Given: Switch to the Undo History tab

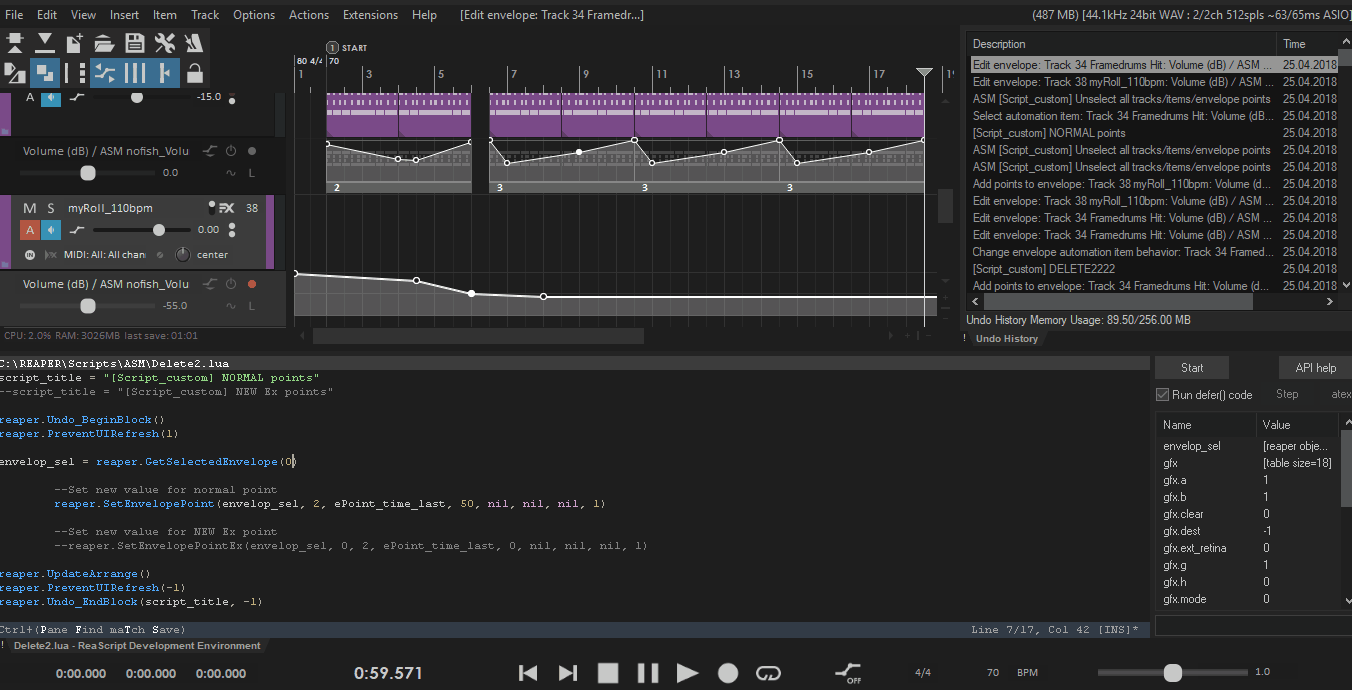Looking at the screenshot, I should (1006, 339).
